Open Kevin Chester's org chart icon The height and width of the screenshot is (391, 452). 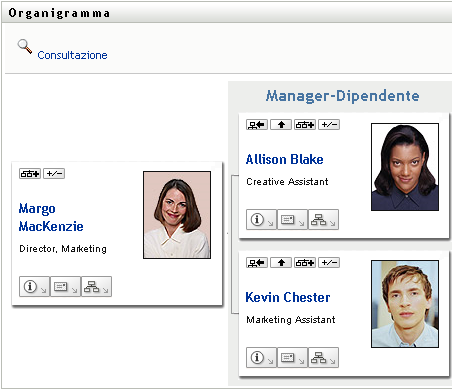[323, 358]
